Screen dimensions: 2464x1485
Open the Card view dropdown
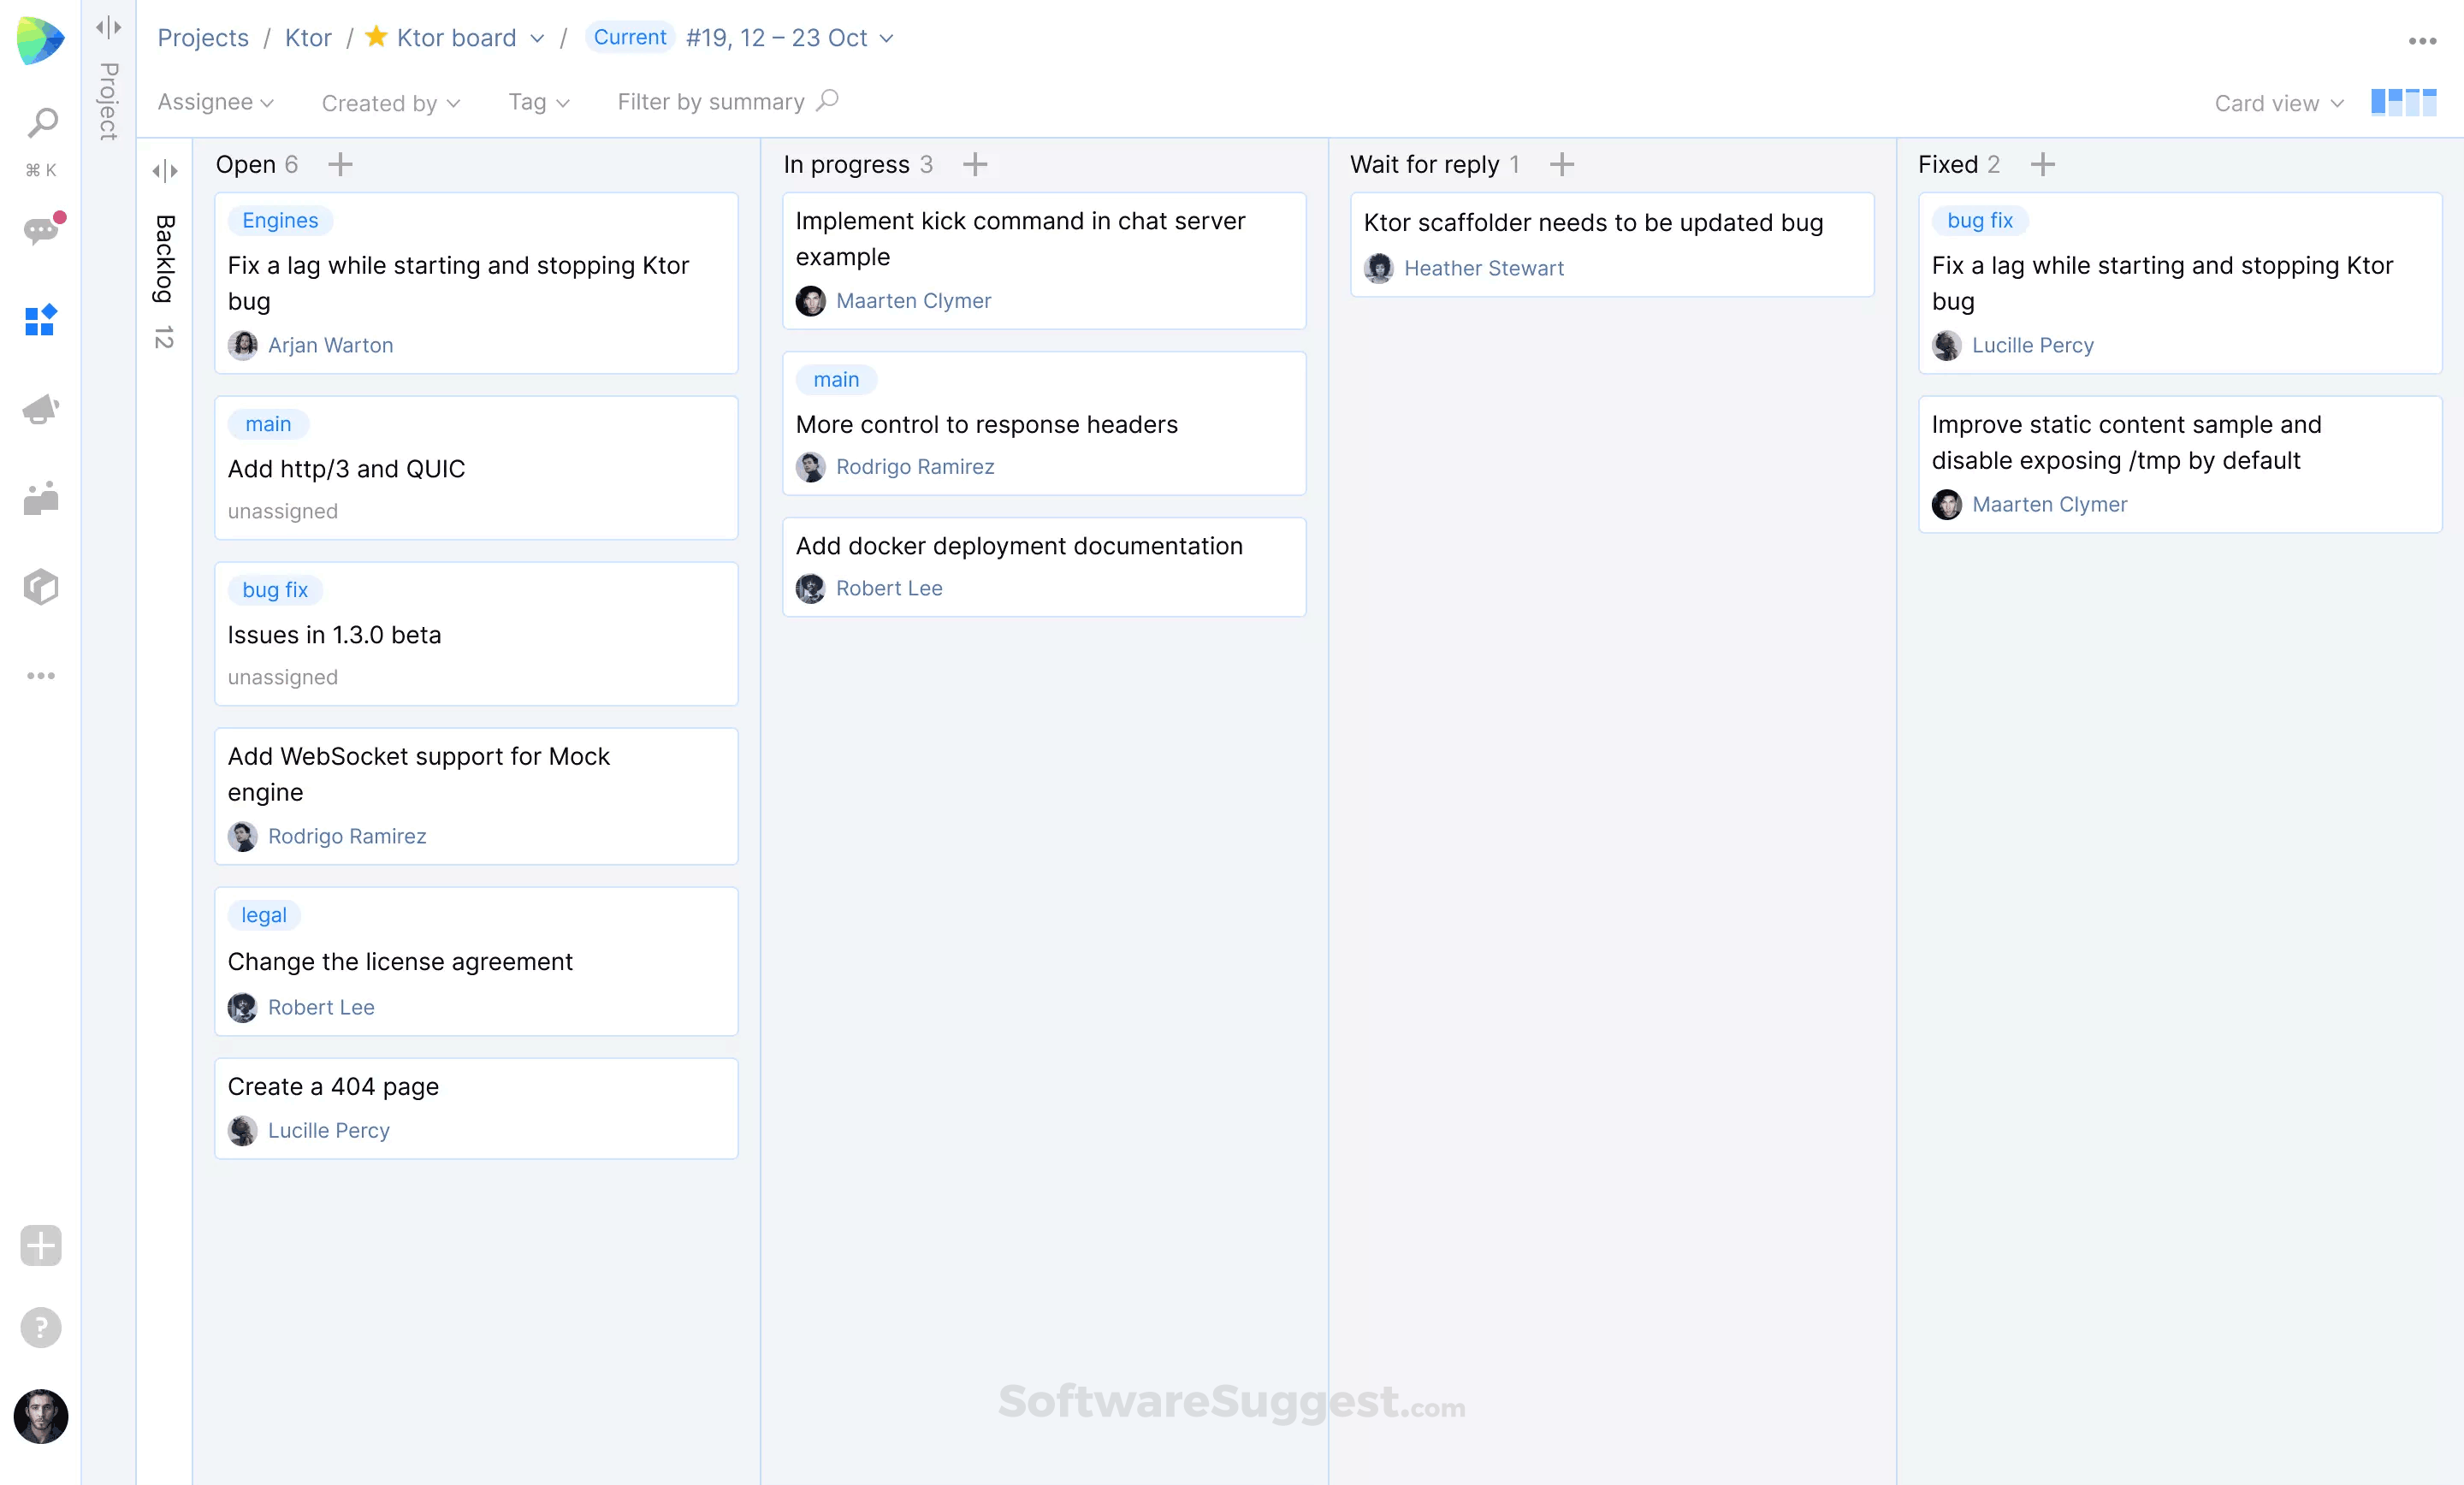pos(2277,103)
